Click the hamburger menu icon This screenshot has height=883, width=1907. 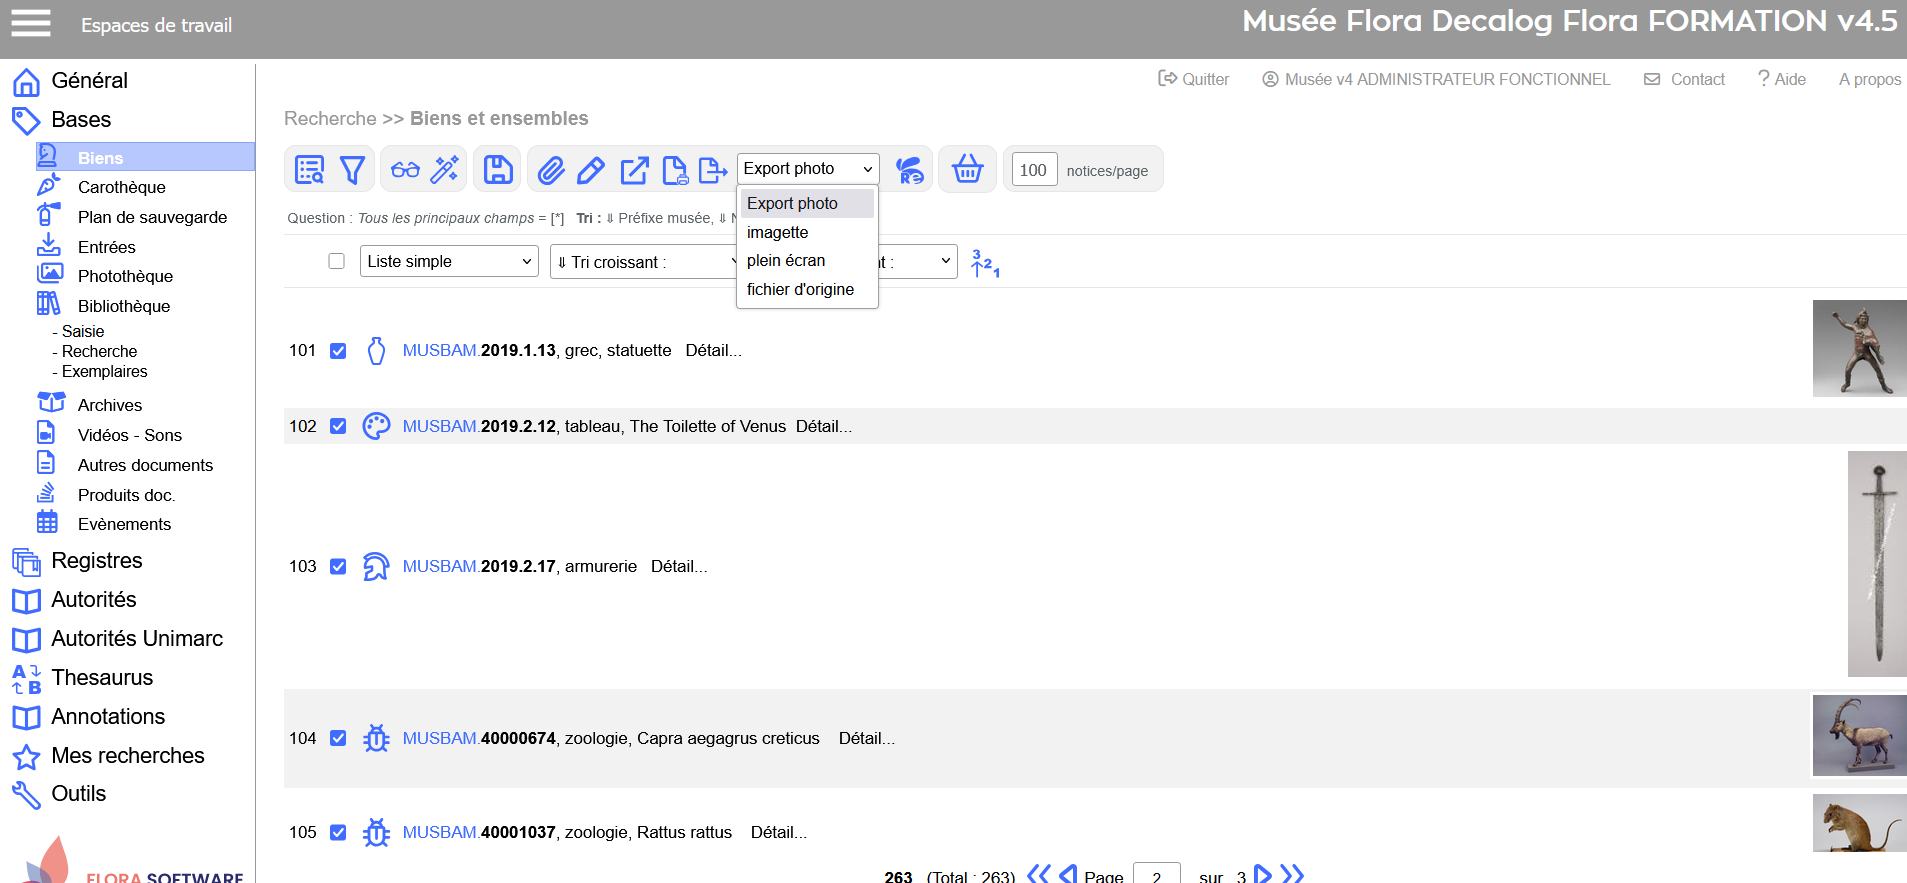point(31,23)
